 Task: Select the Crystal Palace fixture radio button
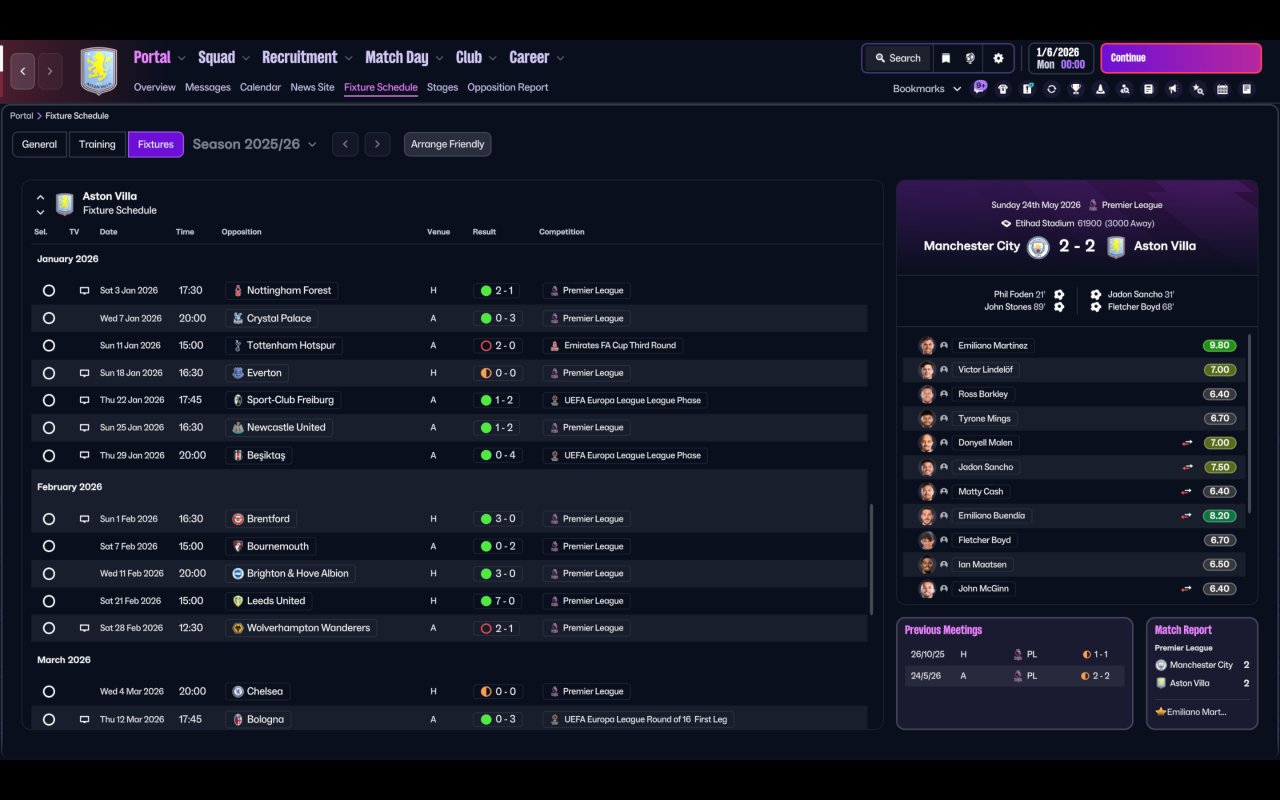coord(48,318)
